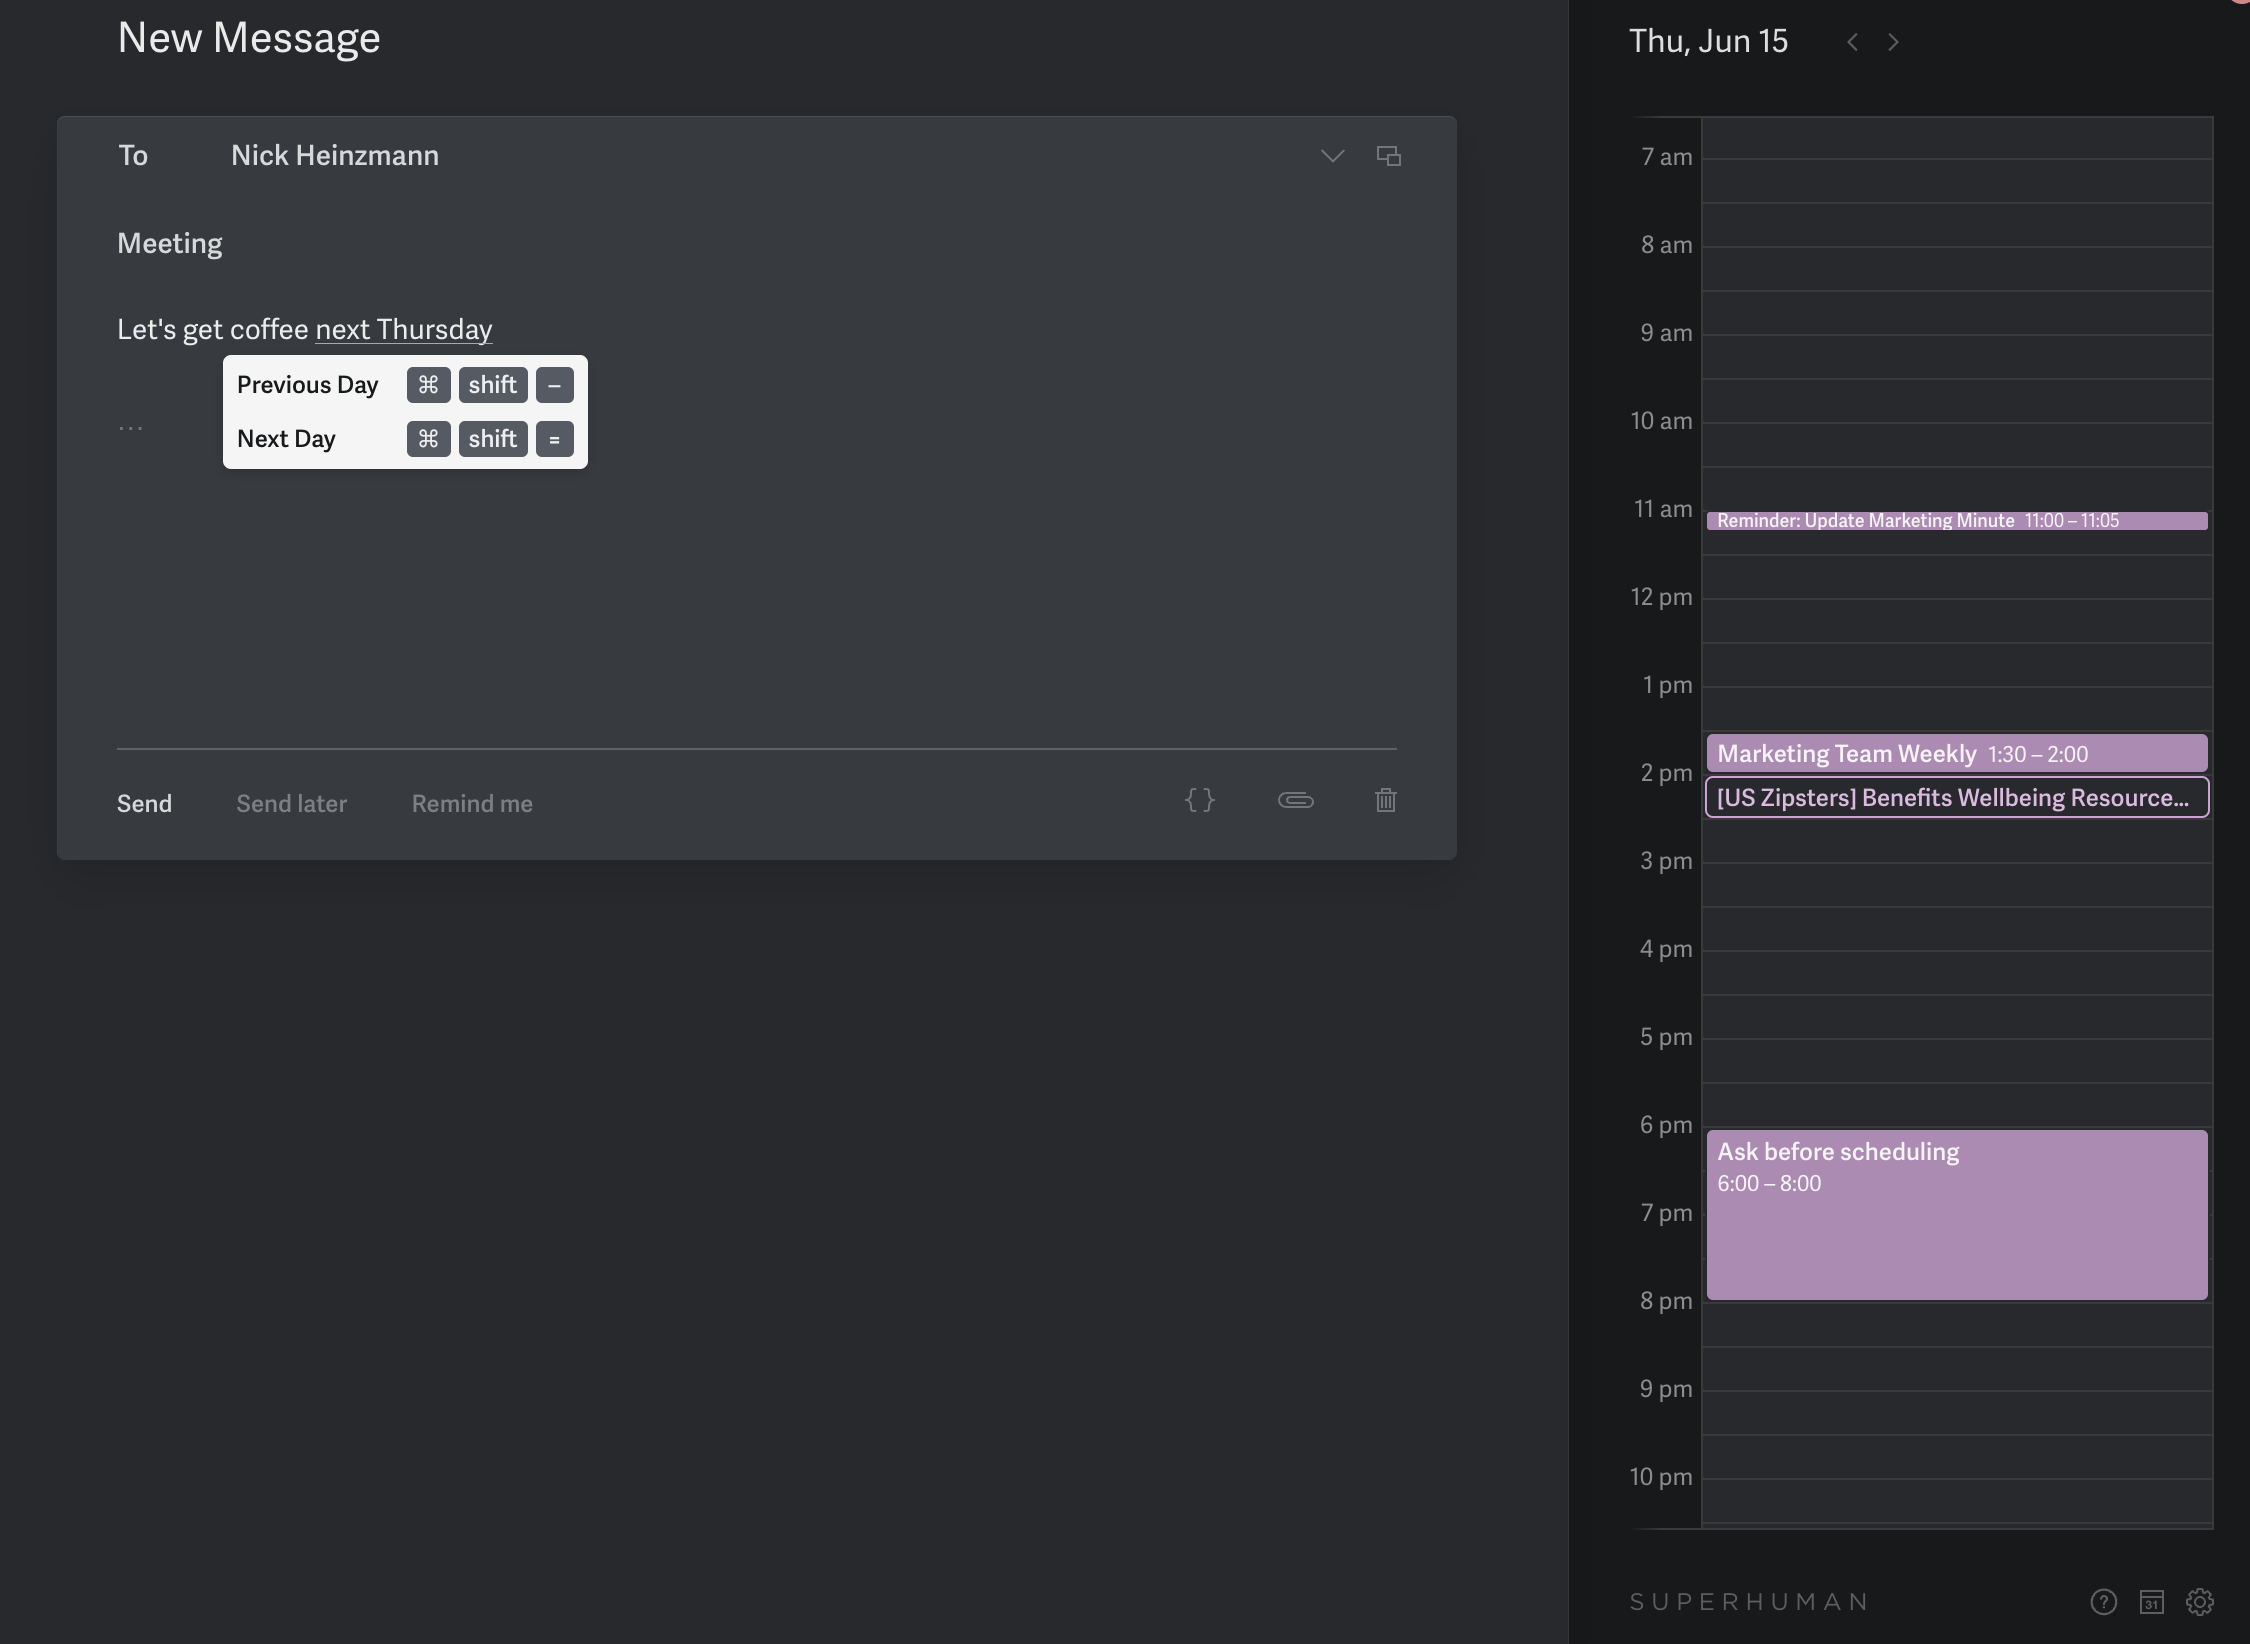2250x1644 pixels.
Task: Open the settings gear icon
Action: tap(2199, 1602)
